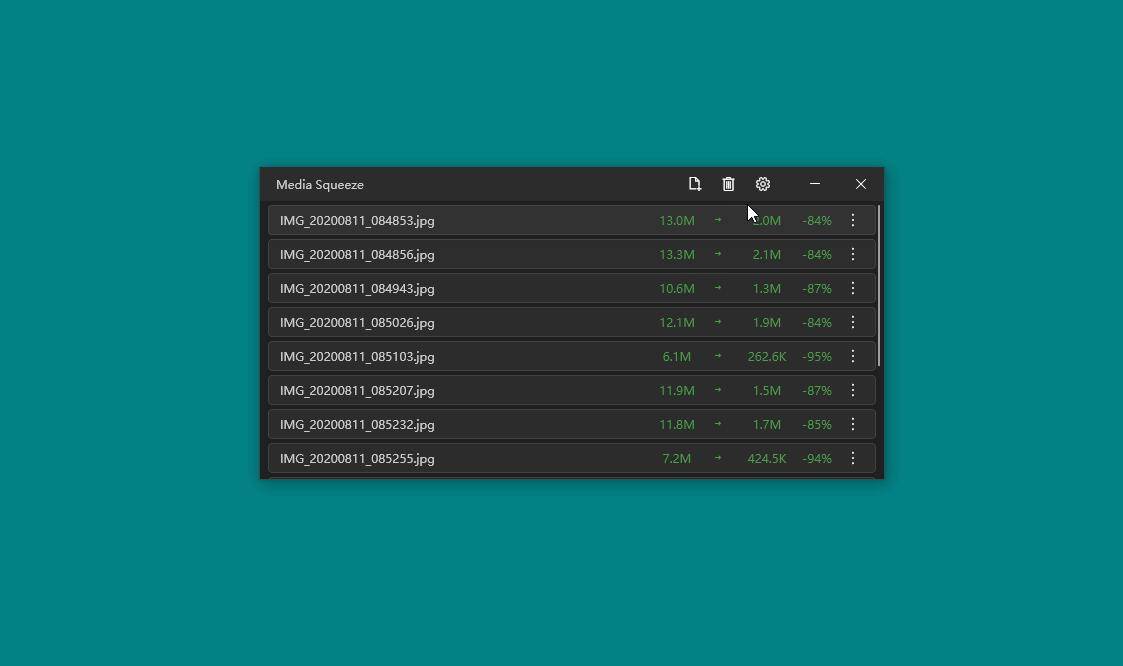
Task: Open settings with the gear icon
Action: pyautogui.click(x=763, y=184)
